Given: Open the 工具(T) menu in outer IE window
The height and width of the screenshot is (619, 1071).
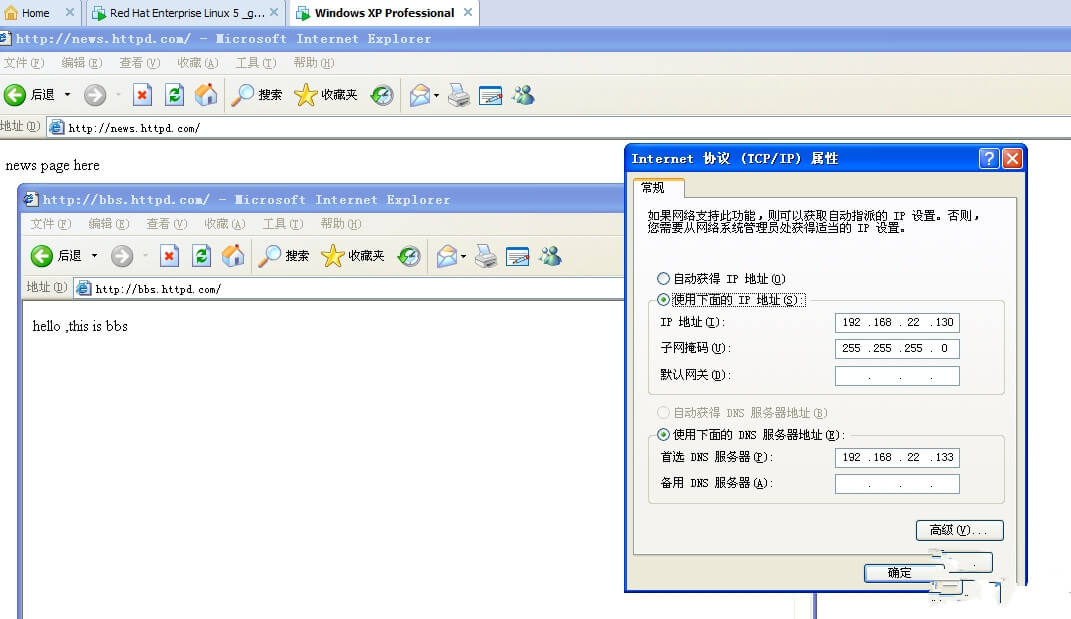Looking at the screenshot, I should (255, 63).
